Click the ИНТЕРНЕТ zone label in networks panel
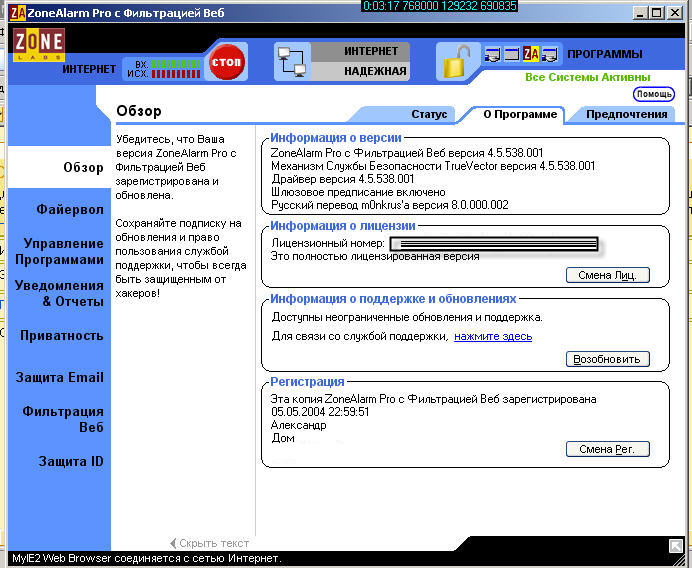 coord(371,51)
